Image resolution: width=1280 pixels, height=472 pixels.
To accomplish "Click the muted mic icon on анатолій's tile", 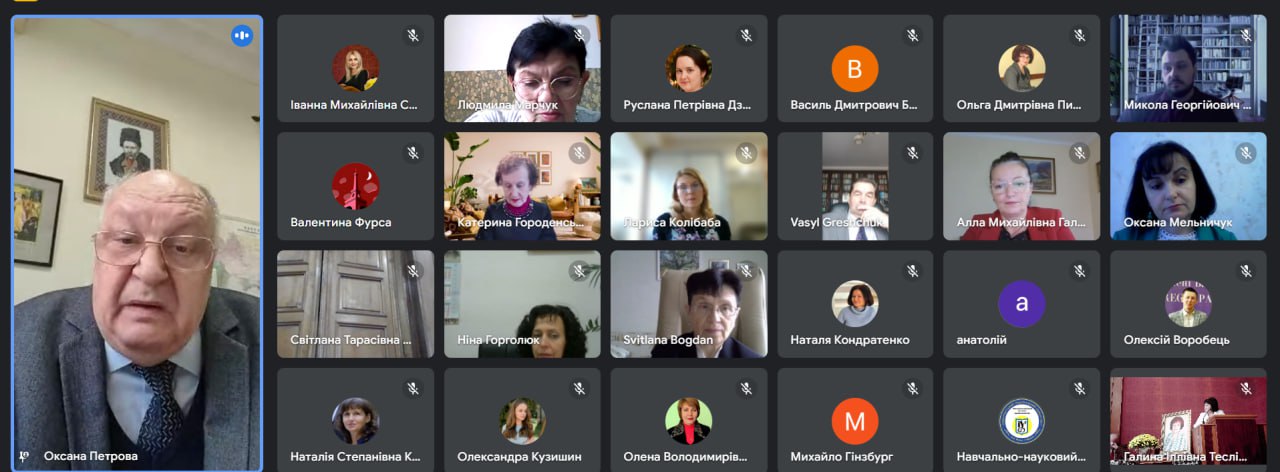I will pyautogui.click(x=1078, y=271).
